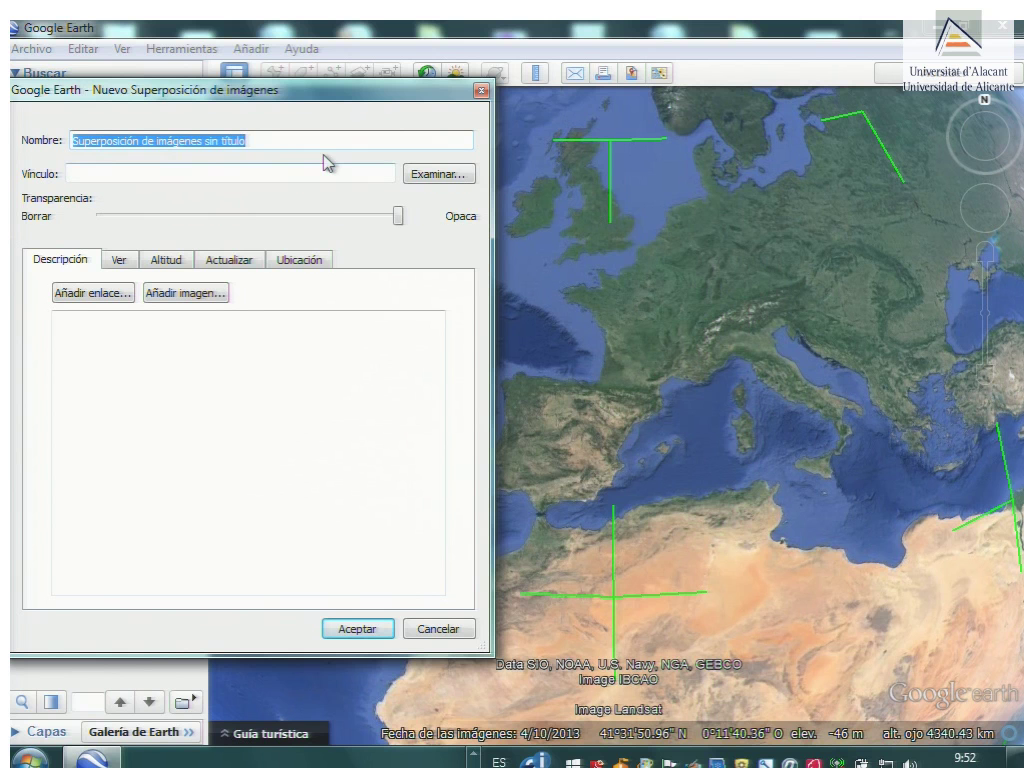Click the taskbar clock showing 9:52
This screenshot has height=768, width=1024.
[x=965, y=758]
